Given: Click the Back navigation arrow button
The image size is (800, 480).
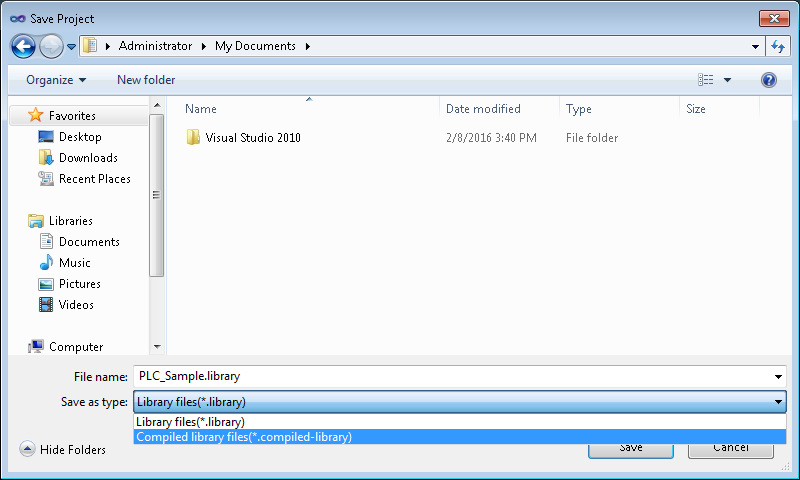Looking at the screenshot, I should pos(23,47).
